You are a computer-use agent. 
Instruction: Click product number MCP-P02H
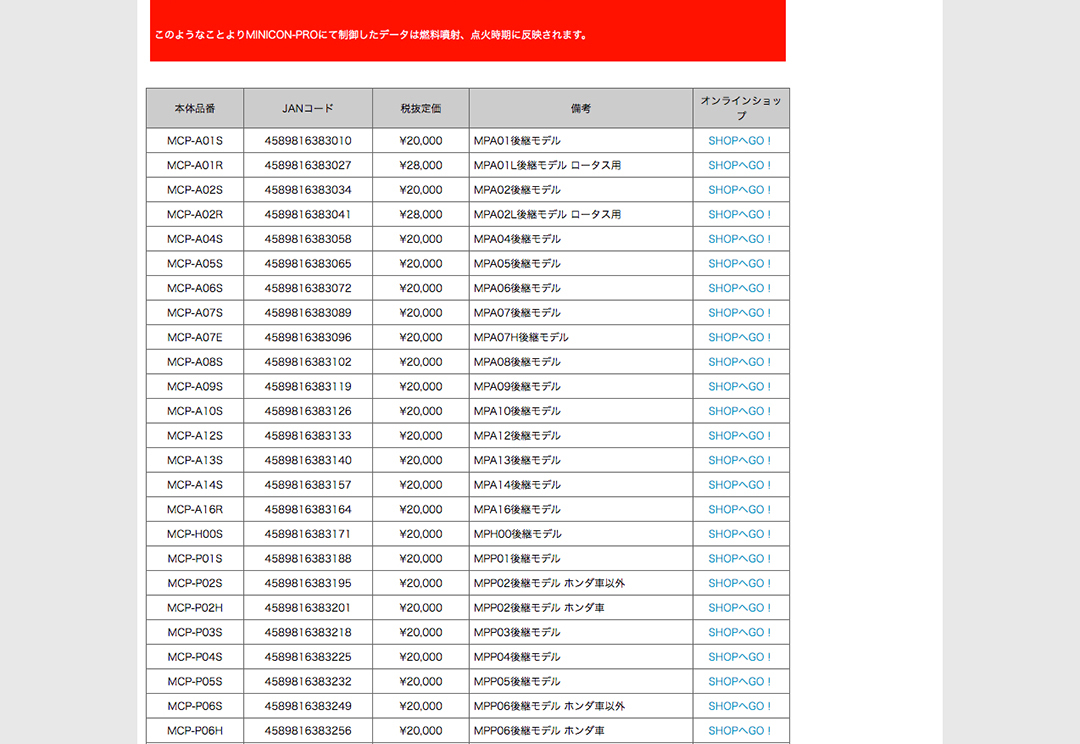point(195,608)
